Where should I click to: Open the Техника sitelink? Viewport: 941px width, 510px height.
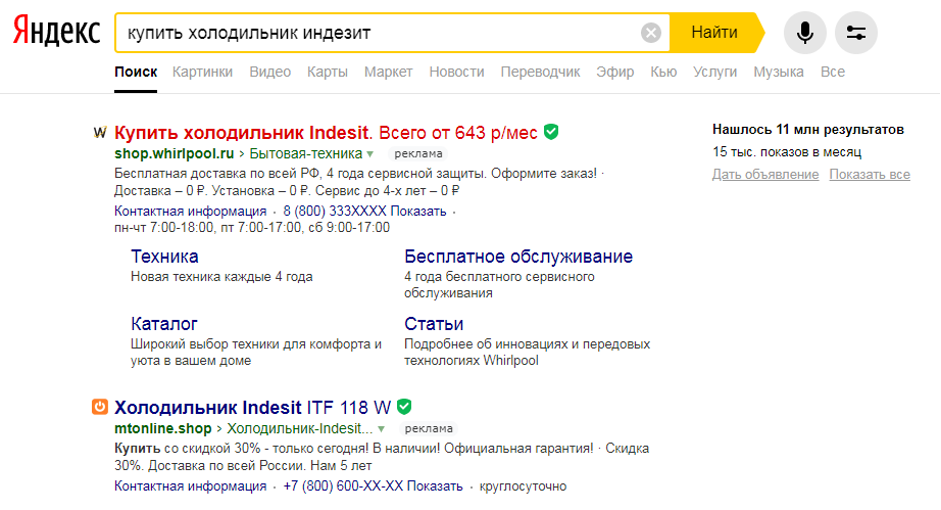point(164,256)
